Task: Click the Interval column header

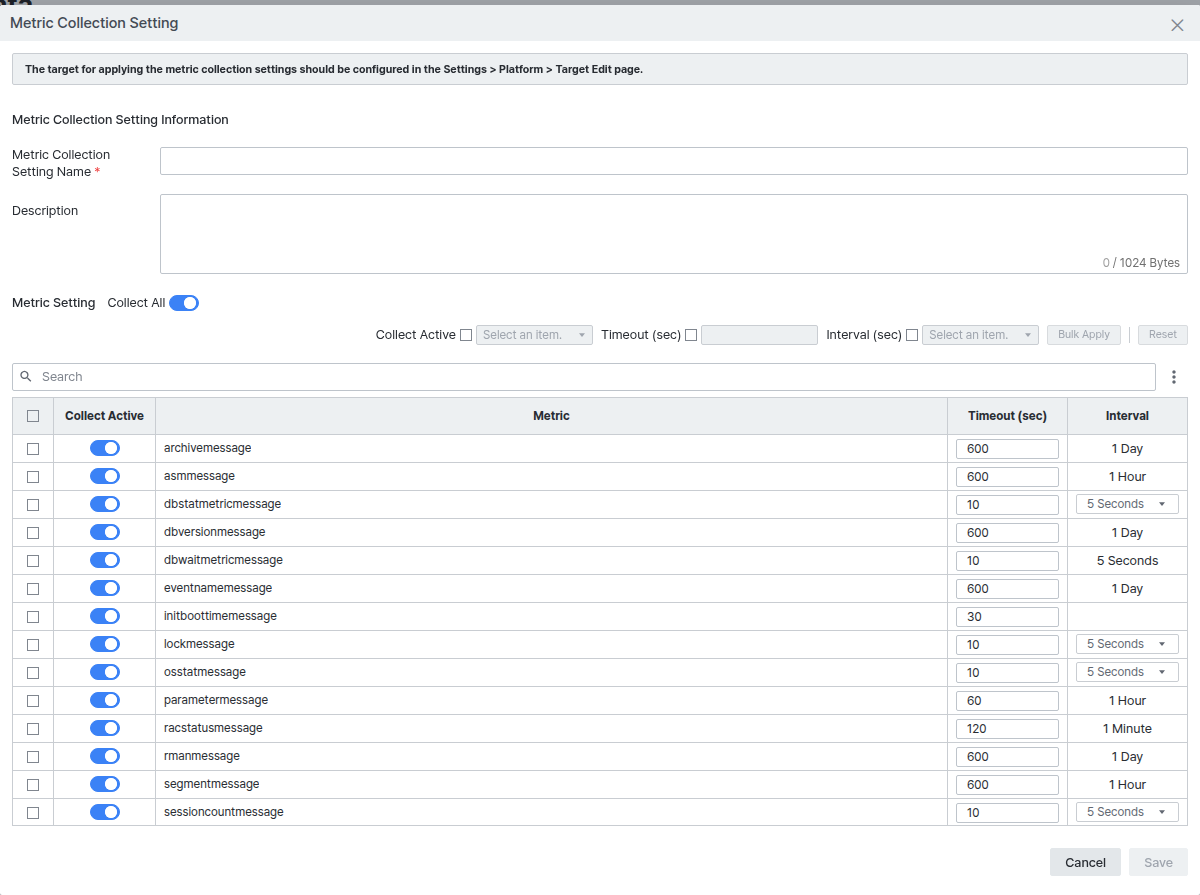Action: [1127, 416]
